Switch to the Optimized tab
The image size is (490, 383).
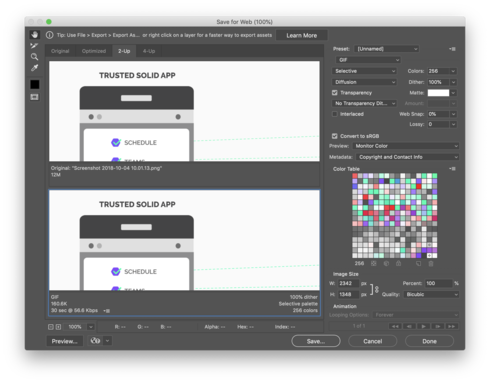[x=94, y=51]
